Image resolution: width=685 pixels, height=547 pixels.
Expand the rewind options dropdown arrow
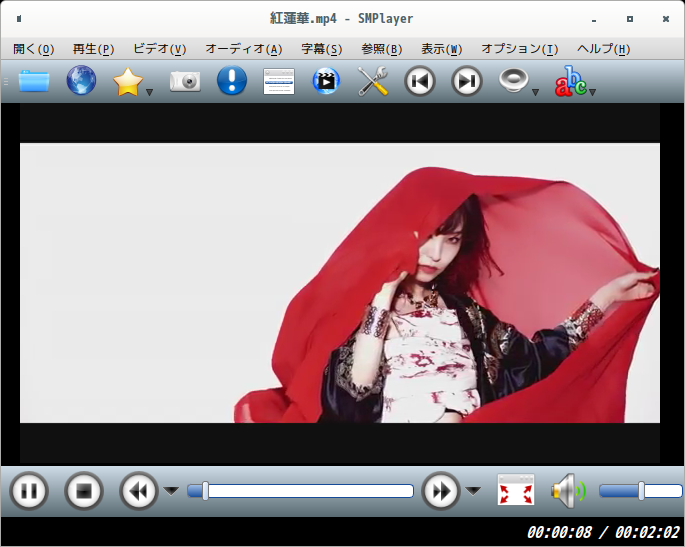click(171, 491)
